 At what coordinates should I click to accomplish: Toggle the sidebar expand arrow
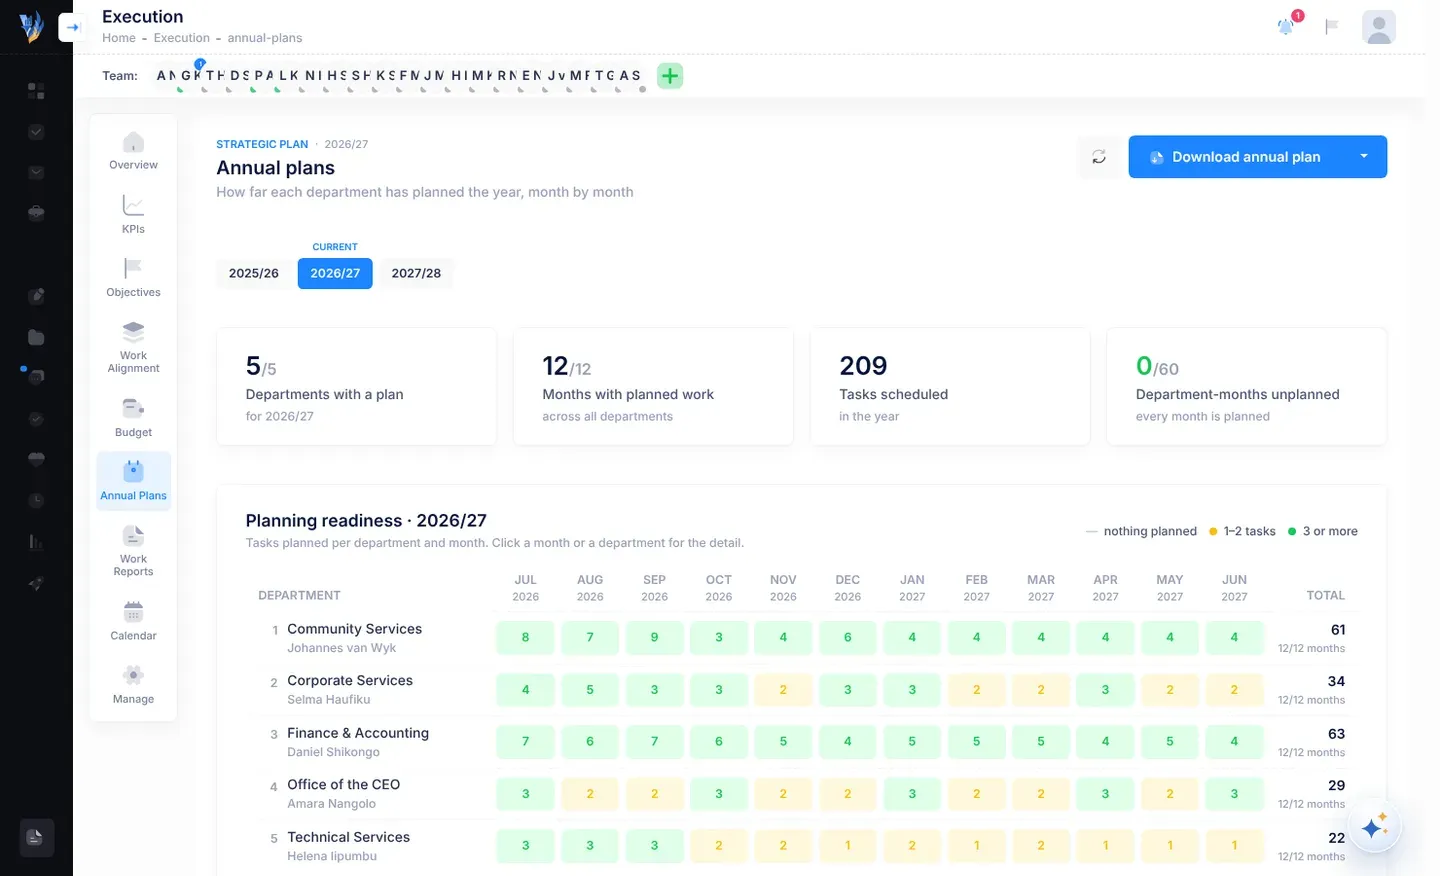point(72,28)
